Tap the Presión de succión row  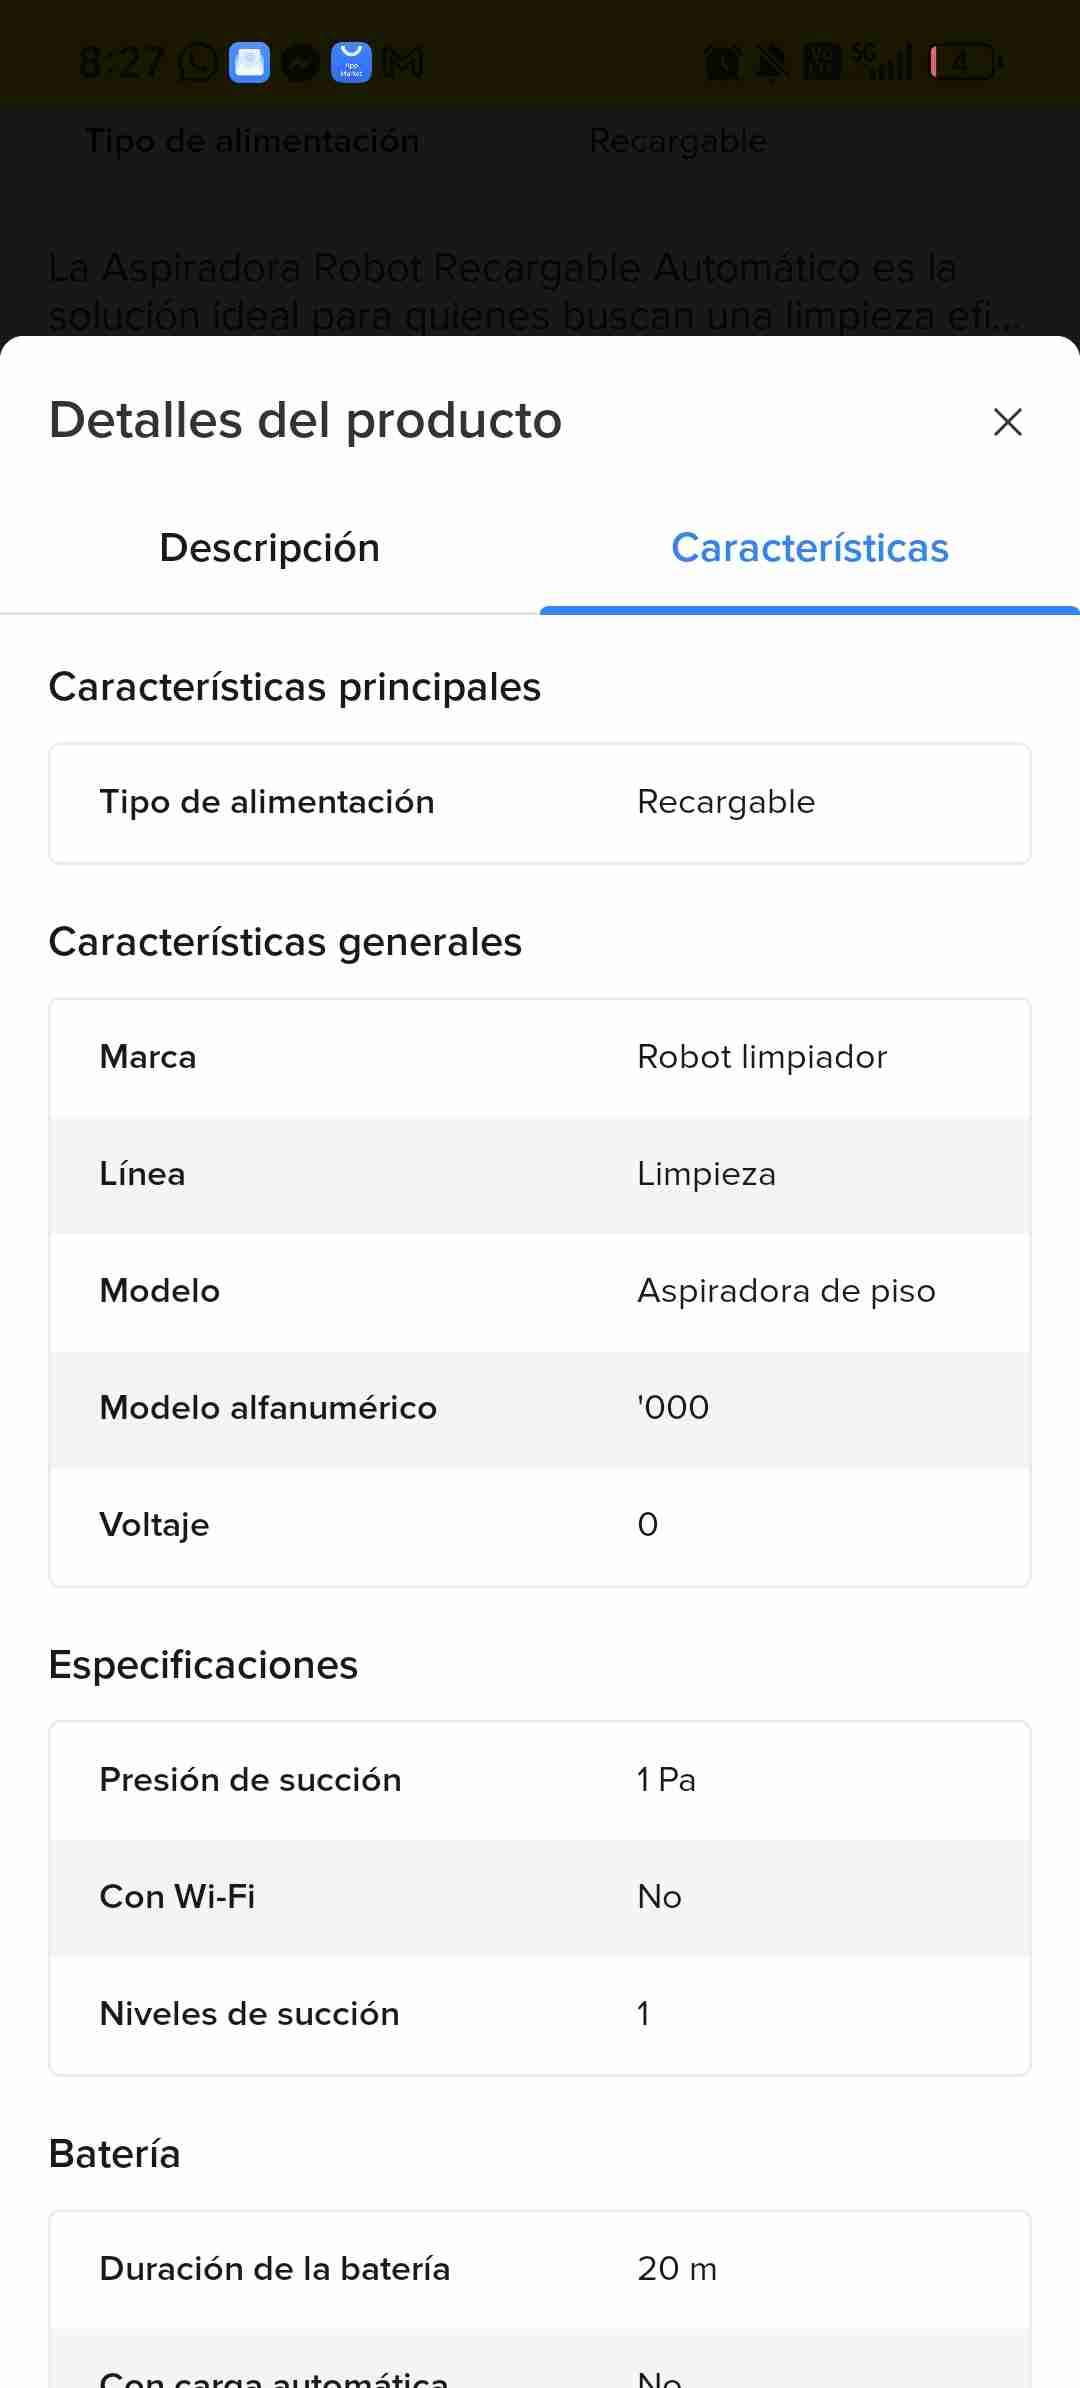[540, 1780]
